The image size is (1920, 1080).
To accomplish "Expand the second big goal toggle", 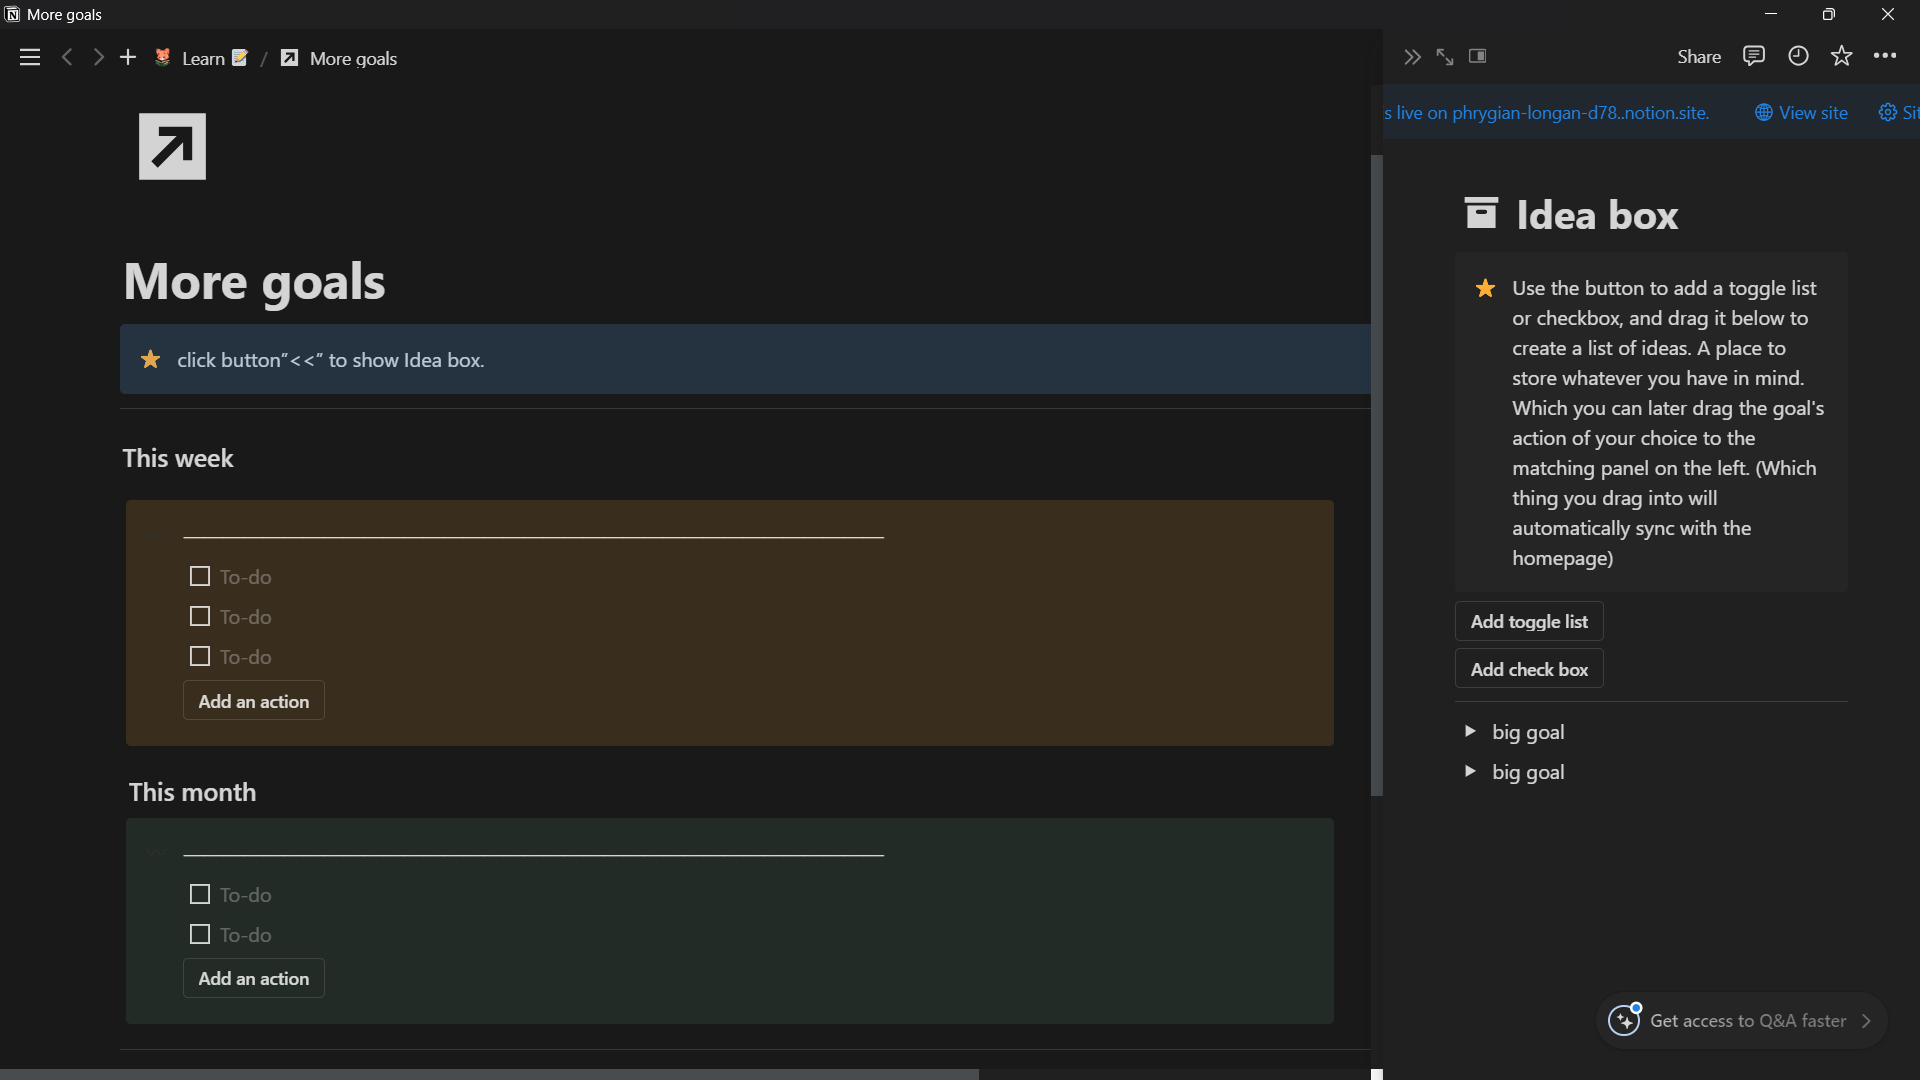I will coord(1470,771).
